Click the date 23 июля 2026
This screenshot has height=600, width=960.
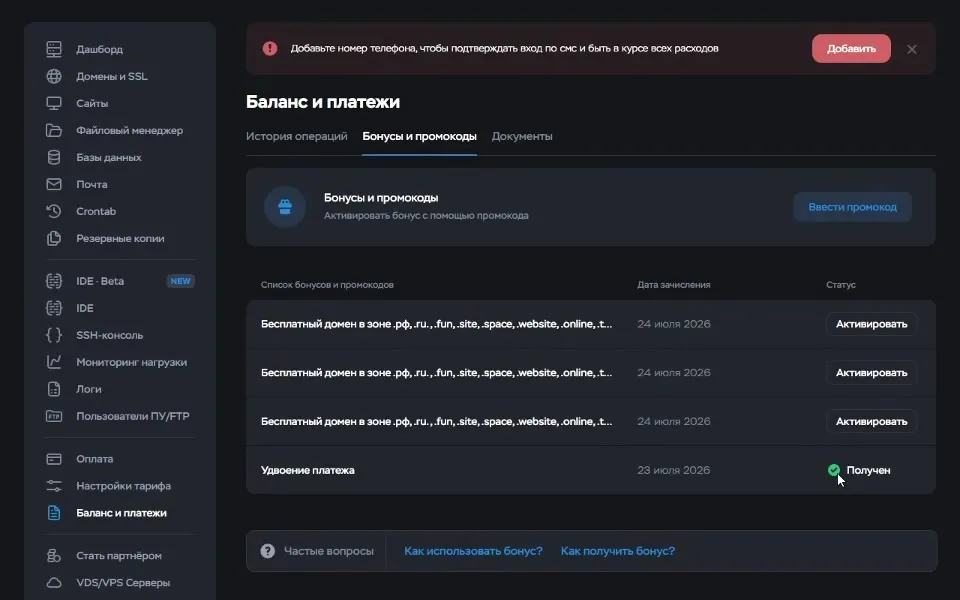[x=673, y=470]
